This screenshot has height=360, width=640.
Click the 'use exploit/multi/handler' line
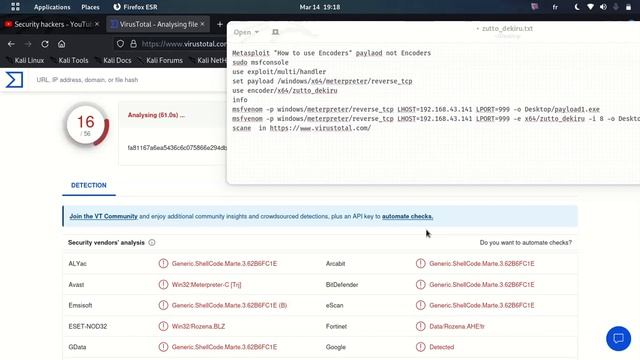click(279, 72)
